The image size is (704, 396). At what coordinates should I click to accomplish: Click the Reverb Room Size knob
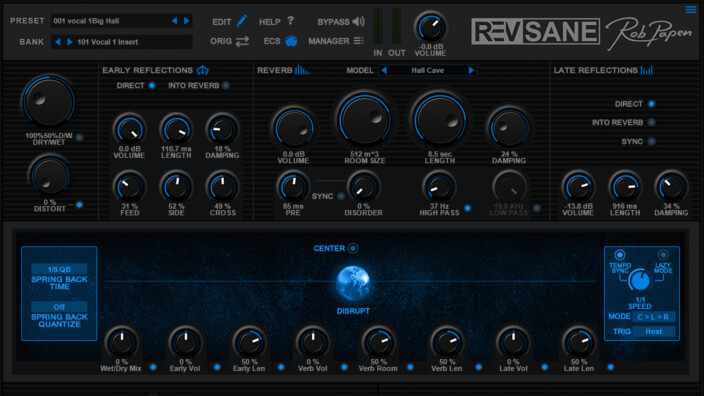pyautogui.click(x=365, y=120)
